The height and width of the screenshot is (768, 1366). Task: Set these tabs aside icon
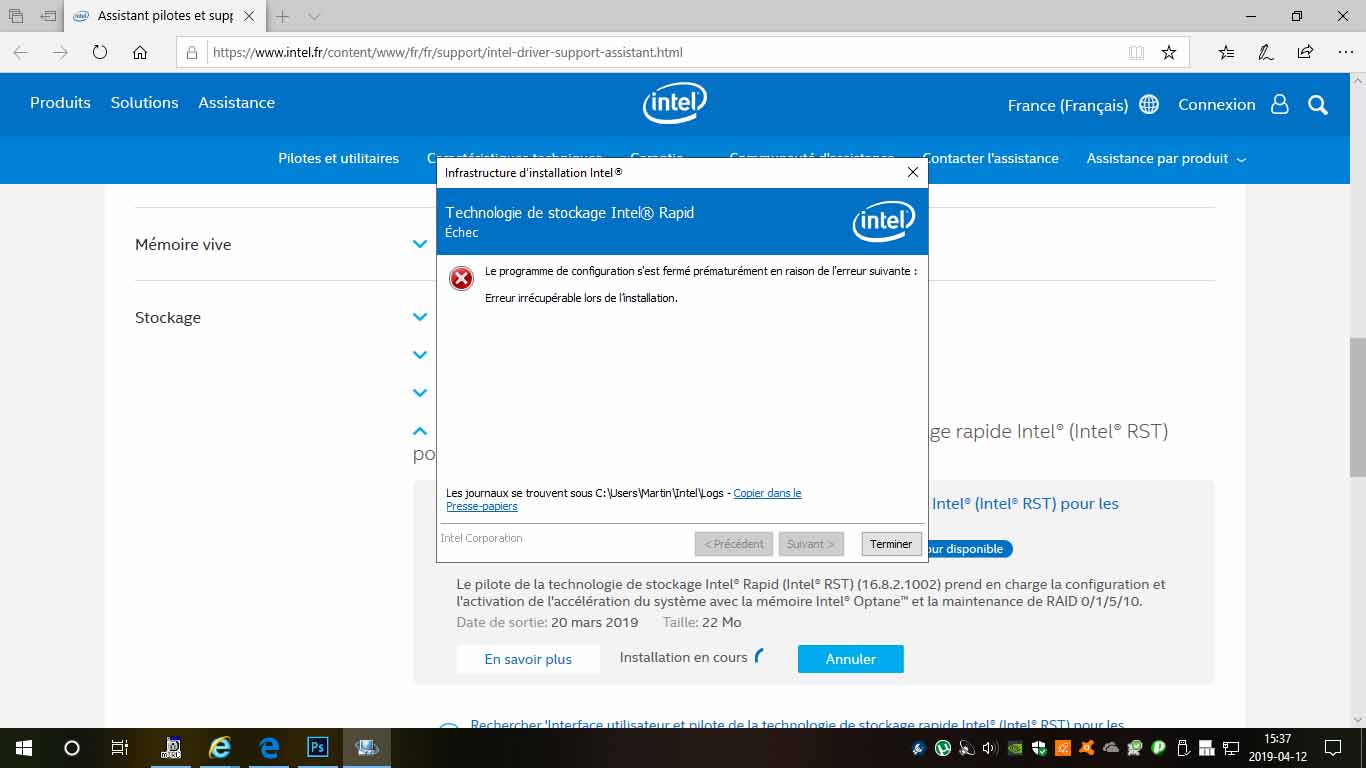(x=48, y=17)
